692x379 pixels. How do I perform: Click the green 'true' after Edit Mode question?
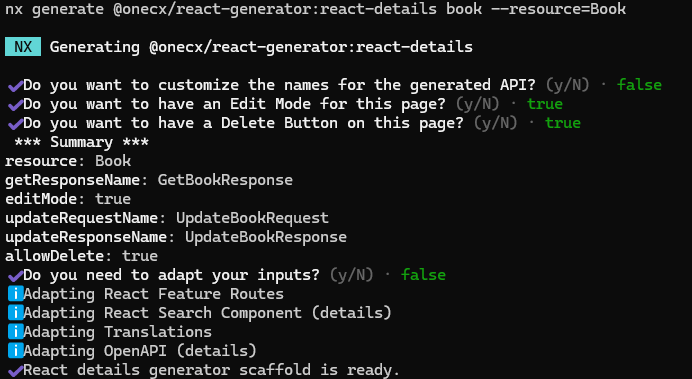[545, 104]
